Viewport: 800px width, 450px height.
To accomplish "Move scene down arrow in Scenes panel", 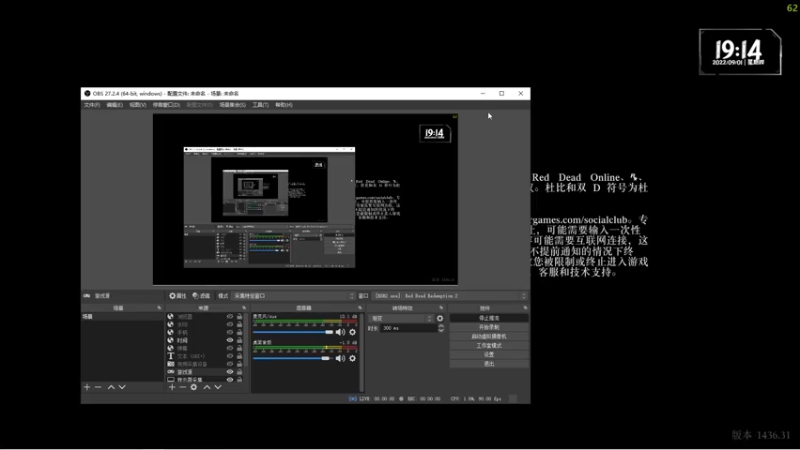I will click(122, 387).
